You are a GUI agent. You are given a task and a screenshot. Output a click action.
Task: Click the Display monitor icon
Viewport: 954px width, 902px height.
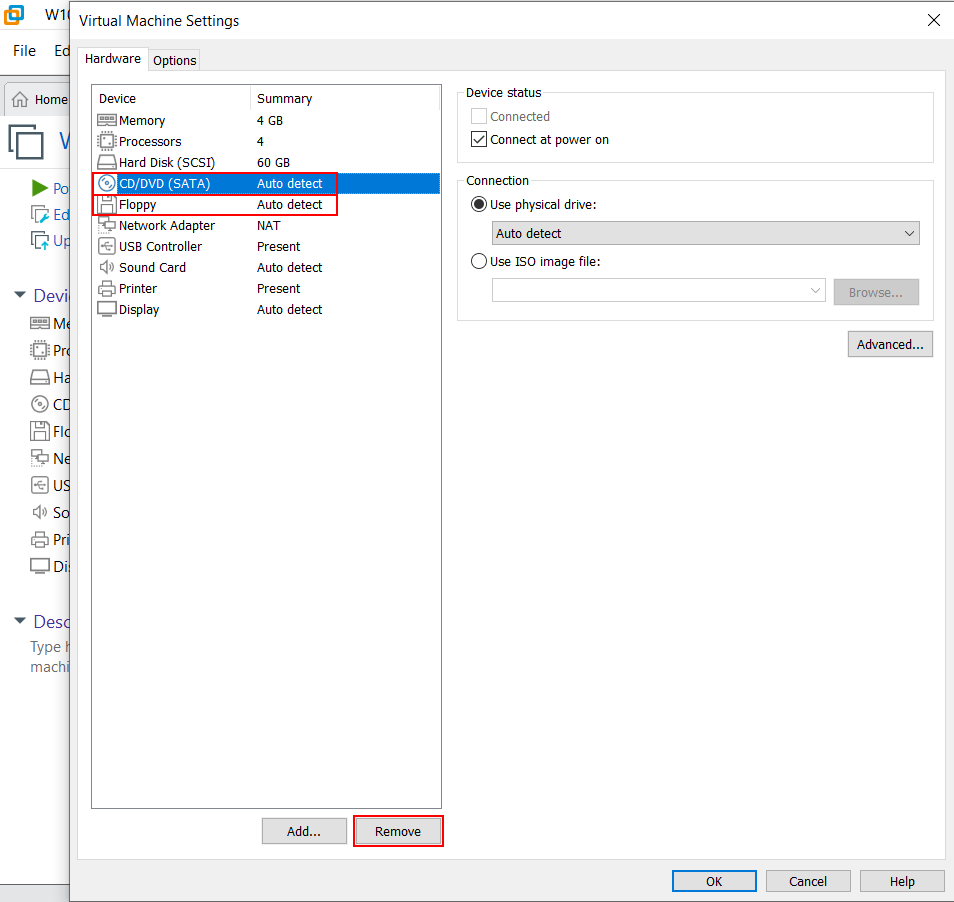(107, 310)
